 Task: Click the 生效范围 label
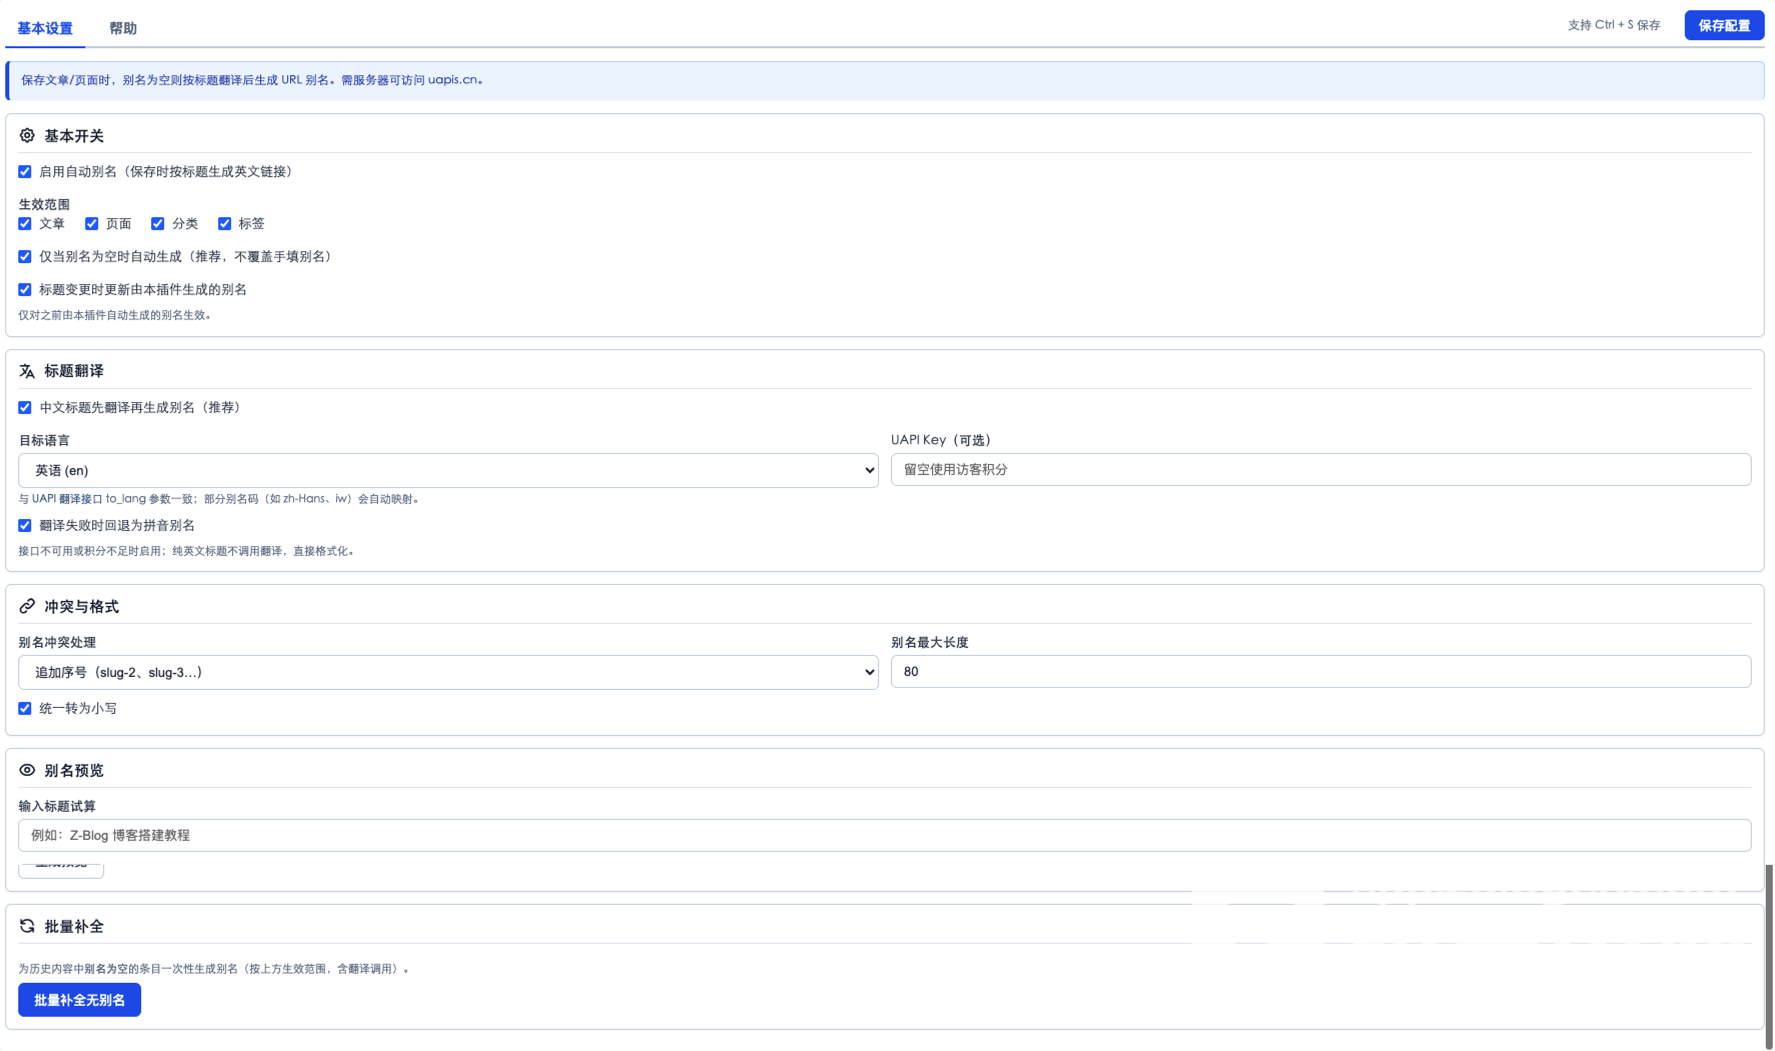click(44, 204)
